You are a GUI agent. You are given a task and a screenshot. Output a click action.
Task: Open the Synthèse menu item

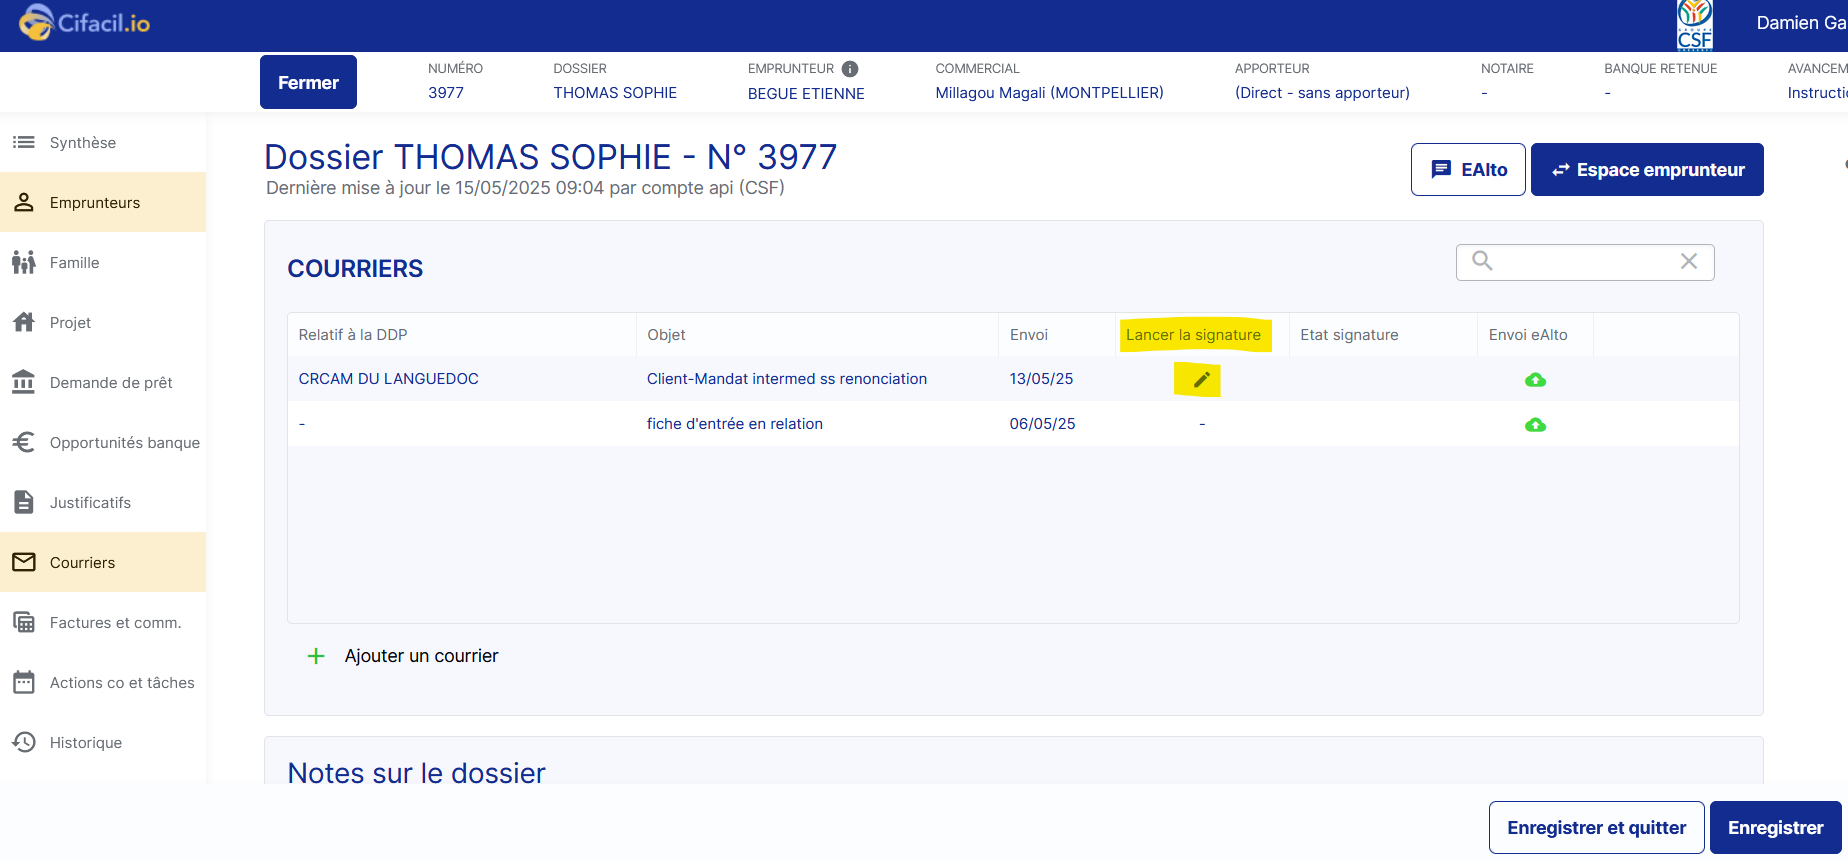pyautogui.click(x=83, y=143)
